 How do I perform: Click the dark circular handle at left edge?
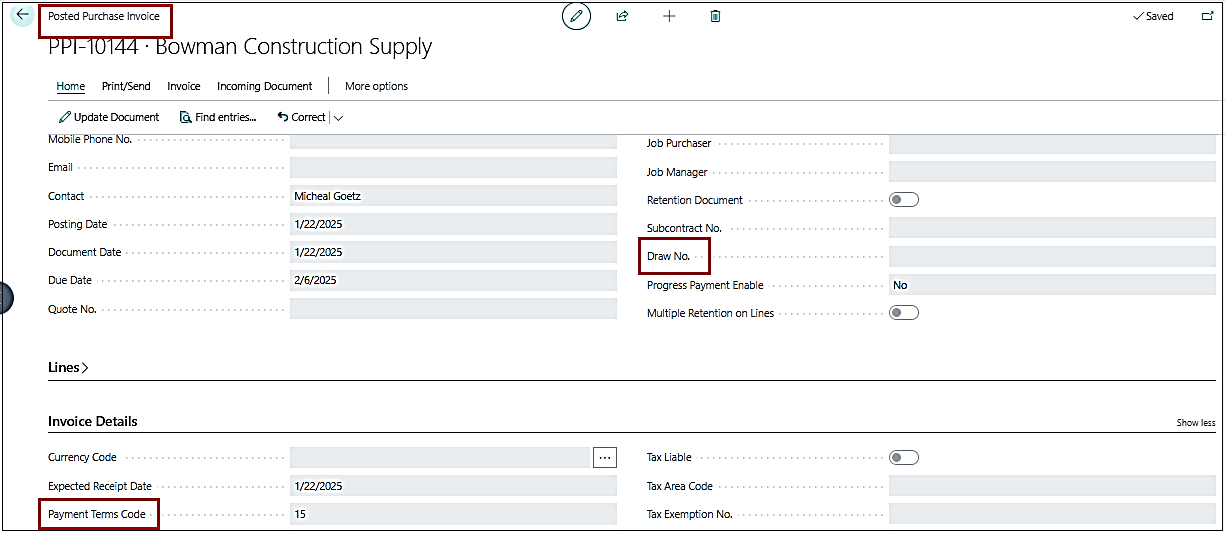pos(5,297)
